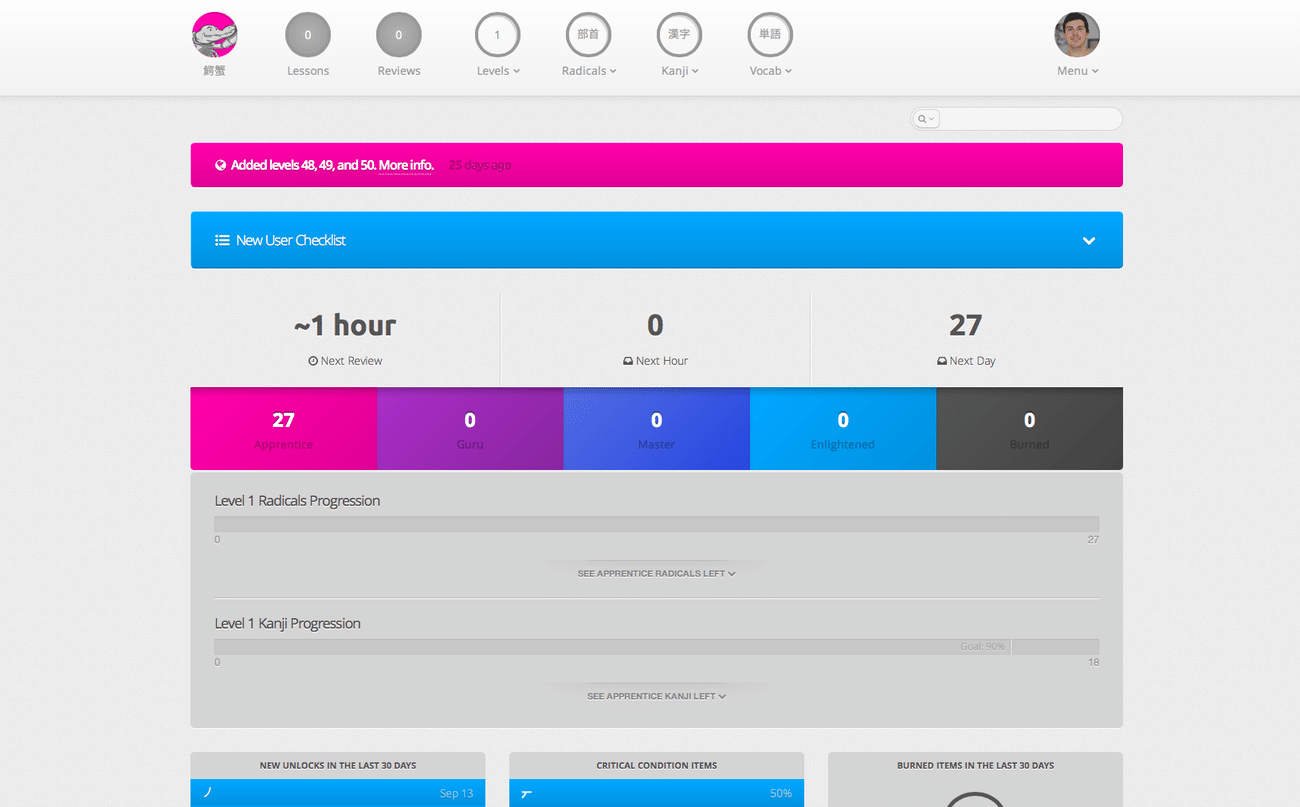Expand 'See Apprentice Radicals Left'
1300x807 pixels.
[657, 573]
